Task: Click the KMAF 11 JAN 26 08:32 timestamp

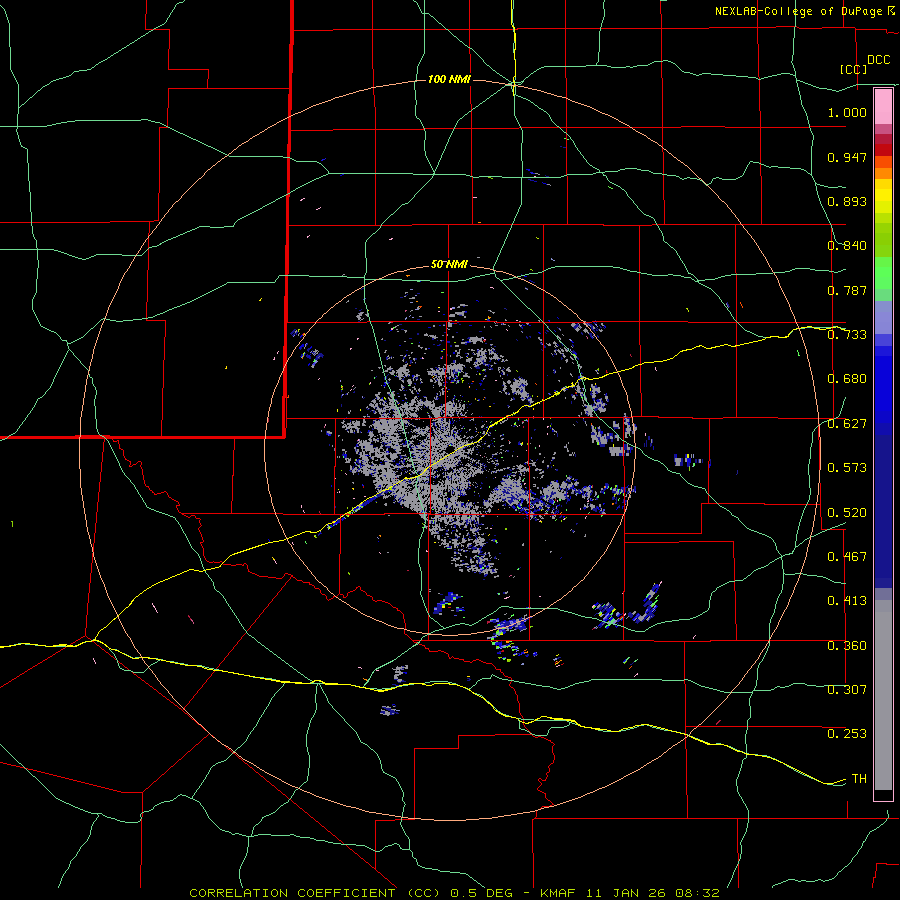Action: (630, 893)
